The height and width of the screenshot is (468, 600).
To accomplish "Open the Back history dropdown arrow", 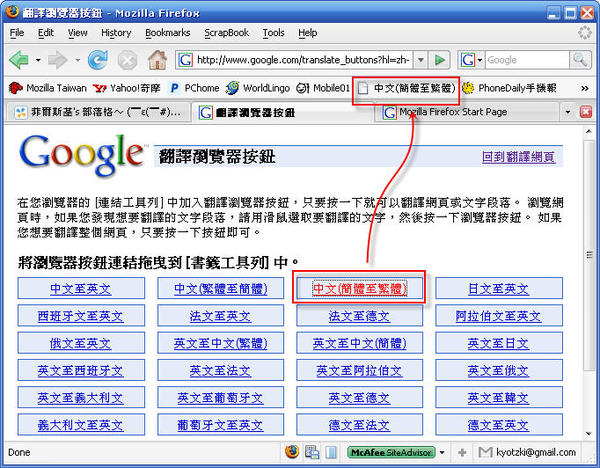I will [x=38, y=60].
